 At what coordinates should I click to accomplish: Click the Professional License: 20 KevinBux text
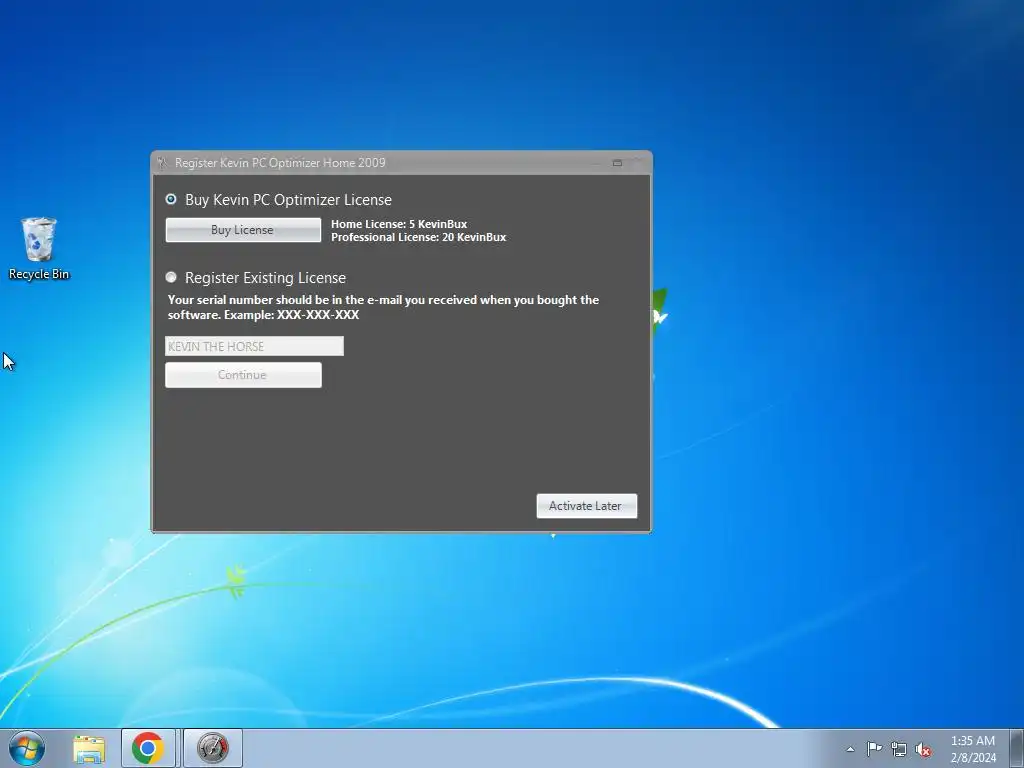[x=419, y=237]
